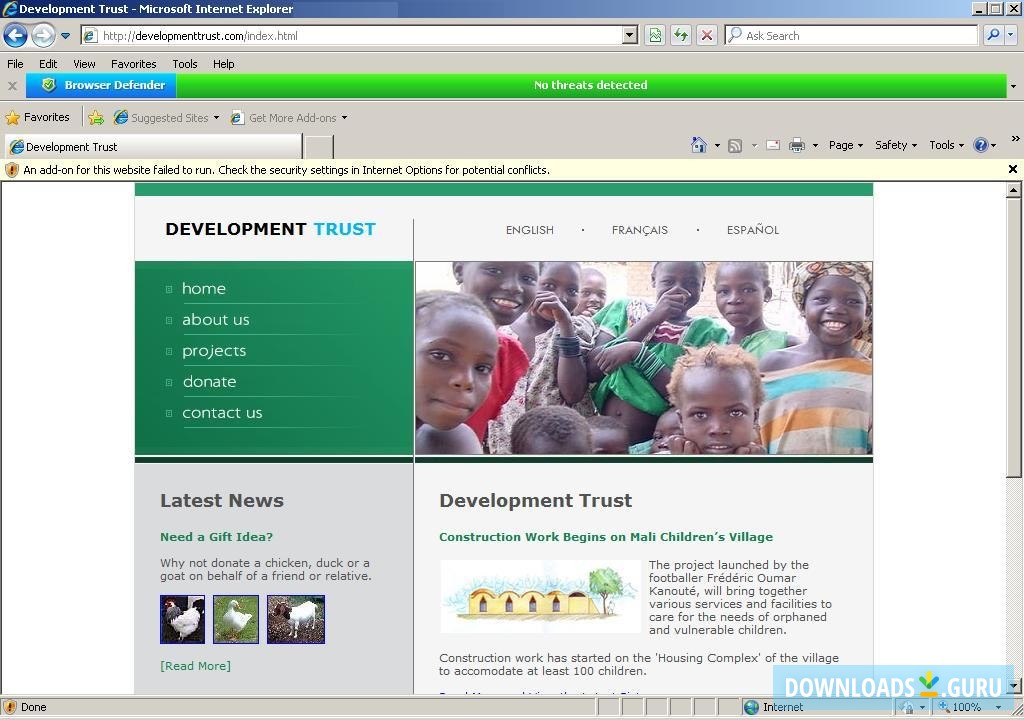The height and width of the screenshot is (720, 1024).
Task: Dismiss the add-on information bar
Action: point(1012,169)
